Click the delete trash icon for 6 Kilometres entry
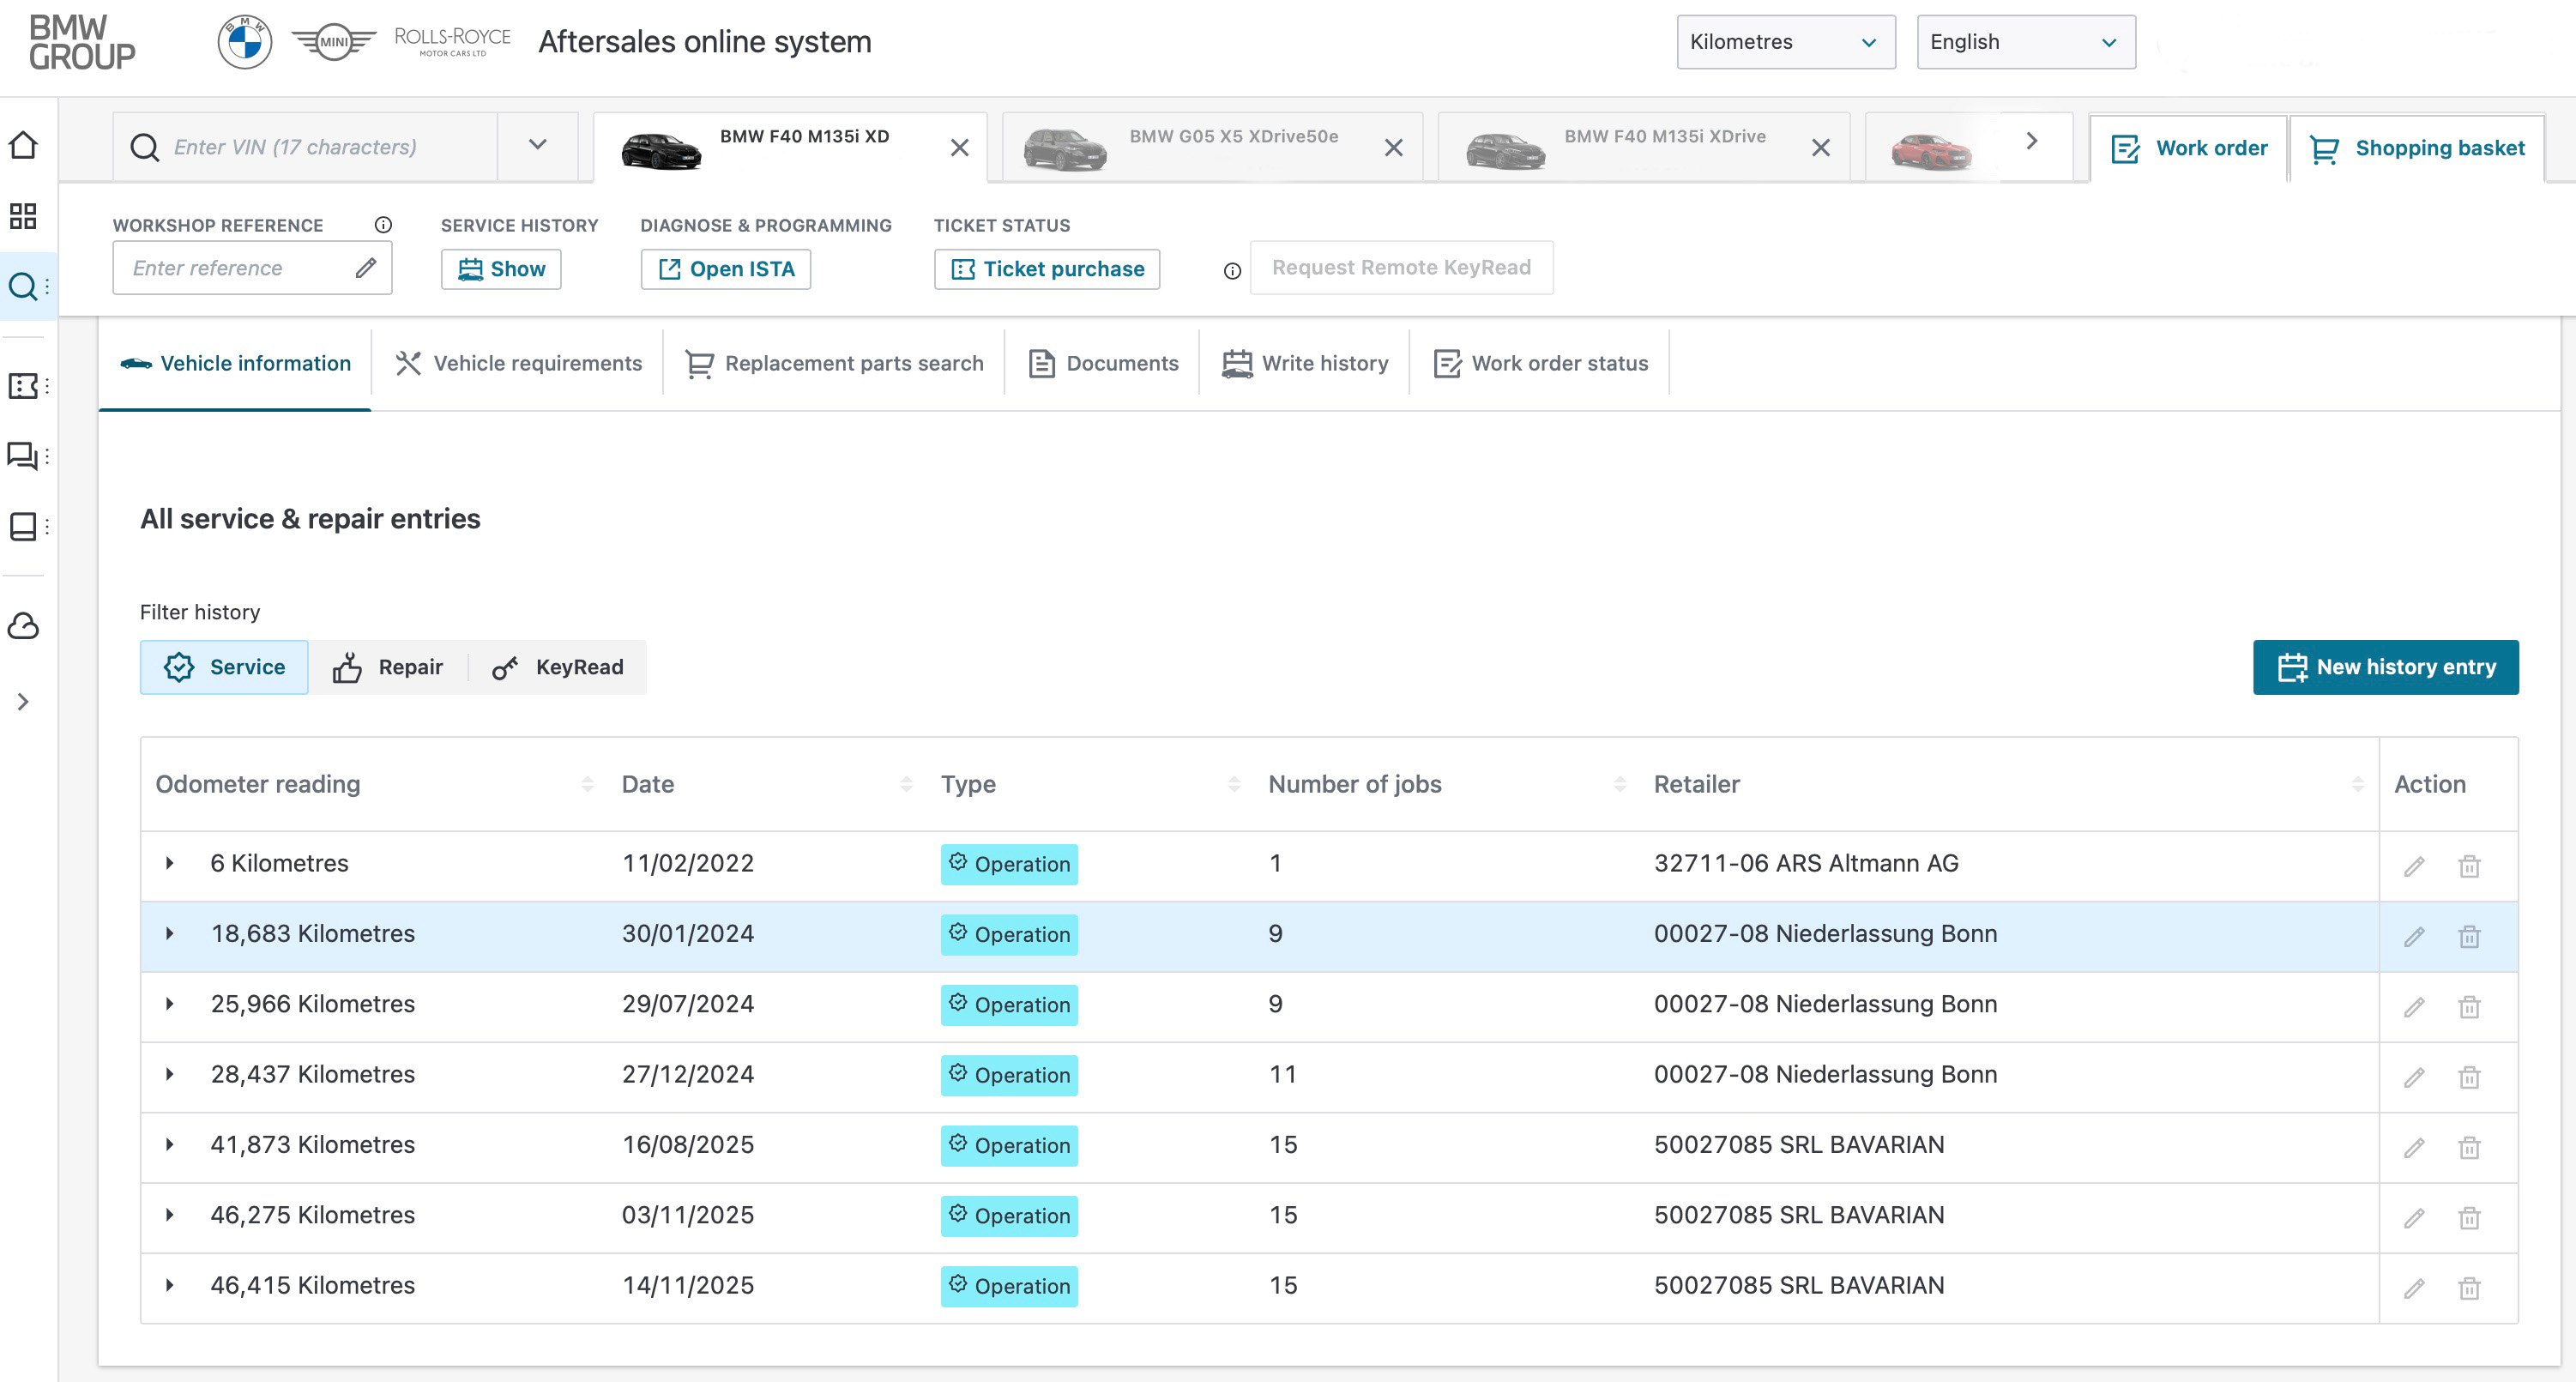 tap(2469, 866)
